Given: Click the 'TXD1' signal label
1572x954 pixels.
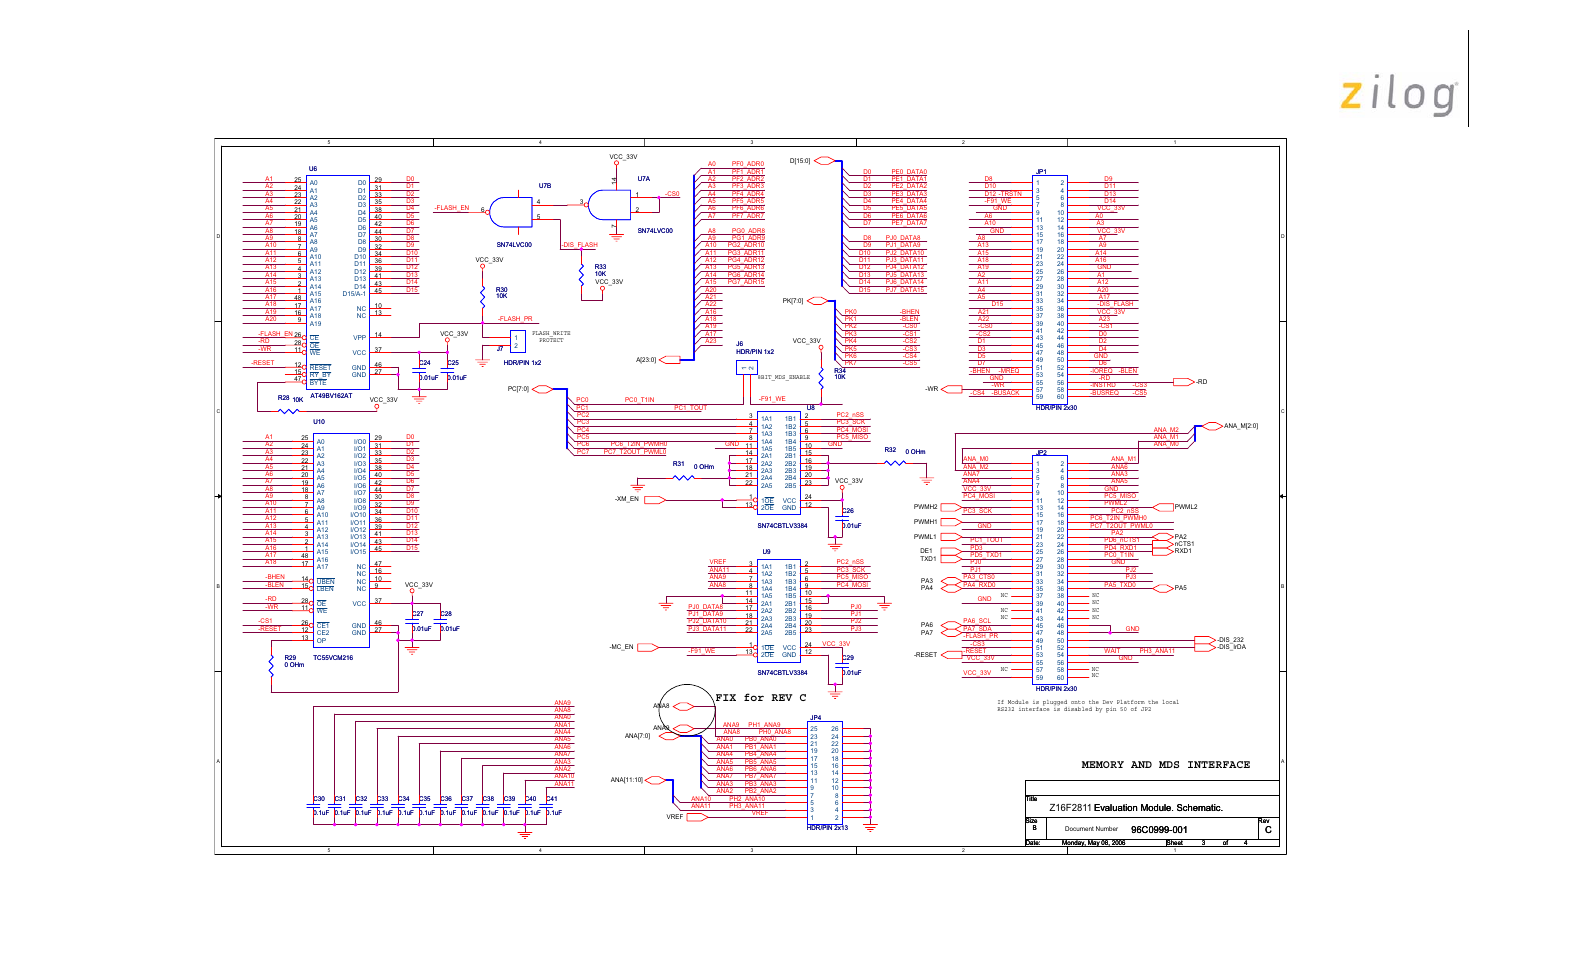Looking at the screenshot, I should pos(928,558).
